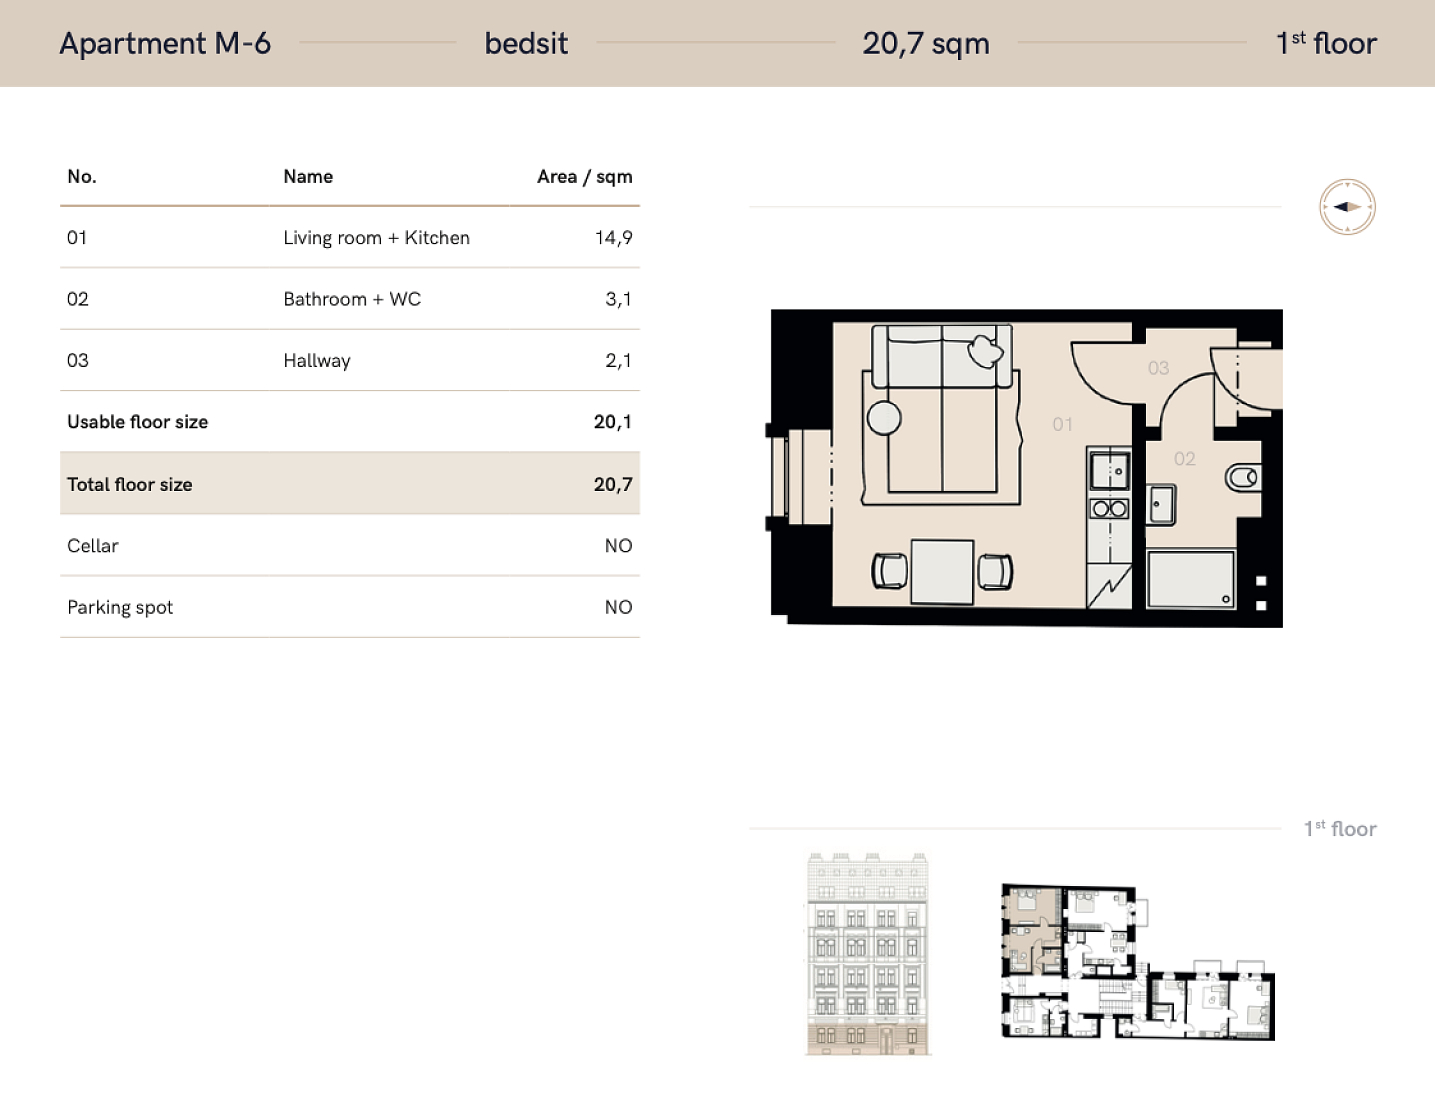Select the 'Bathroom + WC' cell
Image resolution: width=1435 pixels, height=1120 pixels.
click(x=352, y=299)
